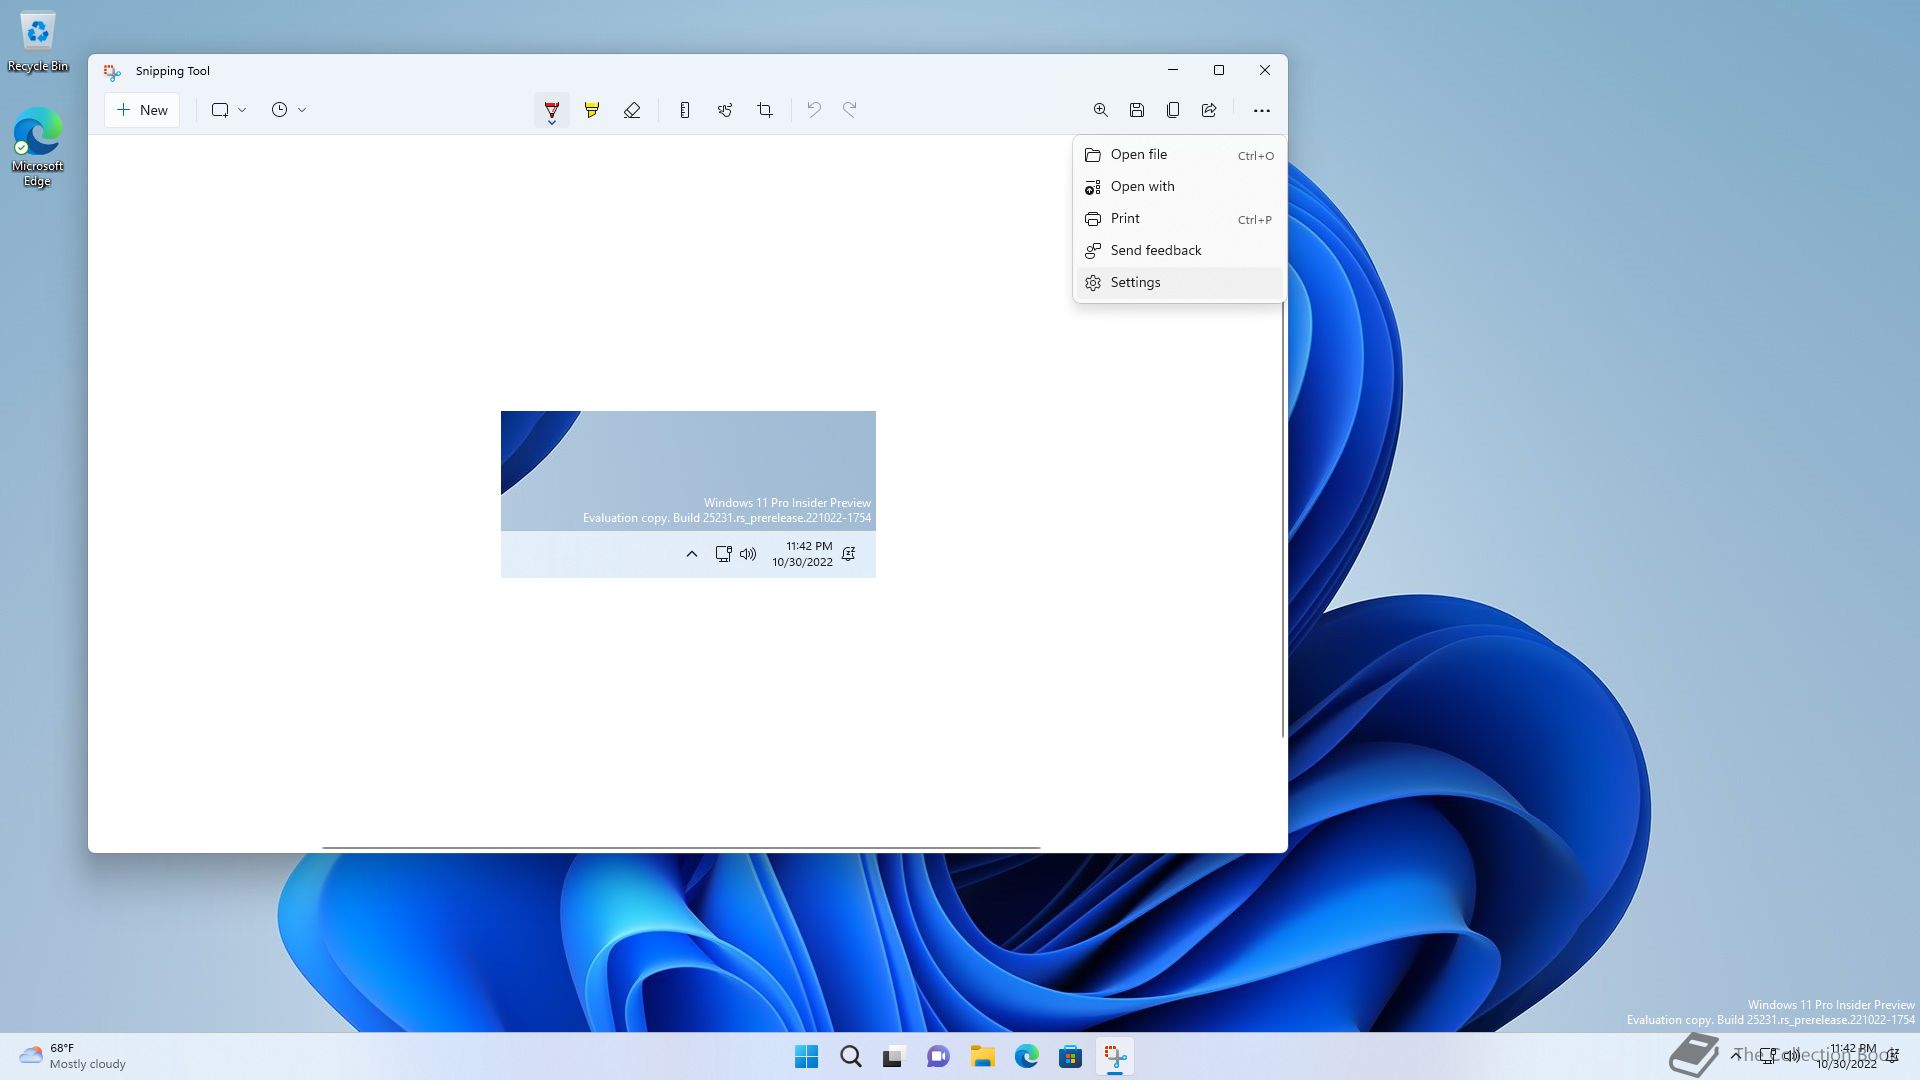The width and height of the screenshot is (1920, 1080).
Task: Open the weather widget on taskbar
Action: tap(73, 1056)
